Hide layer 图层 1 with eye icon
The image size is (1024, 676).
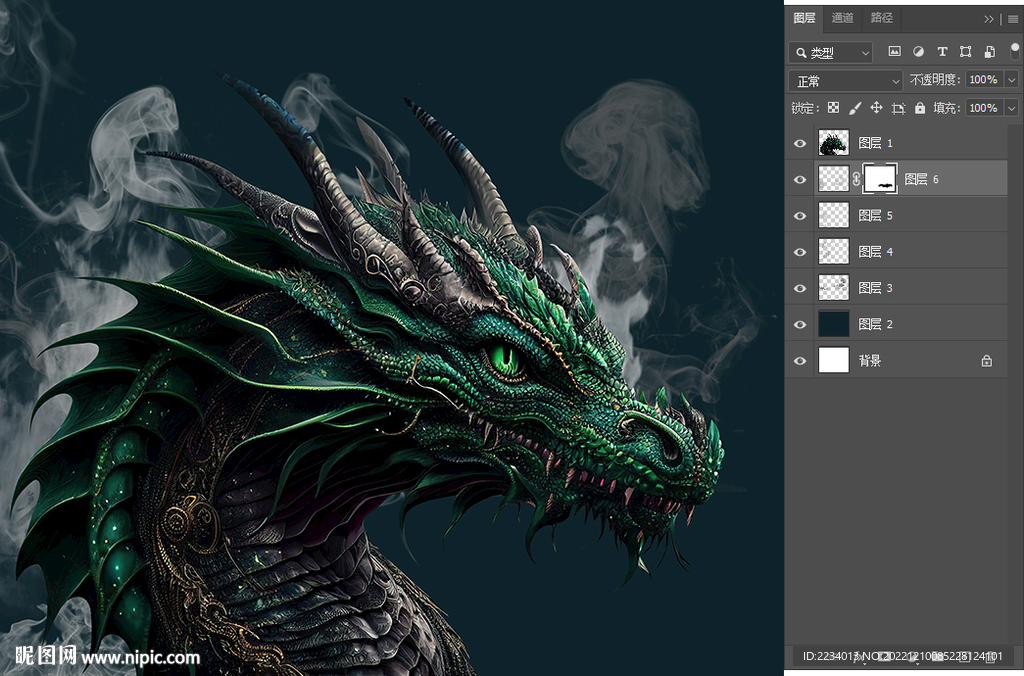(799, 143)
